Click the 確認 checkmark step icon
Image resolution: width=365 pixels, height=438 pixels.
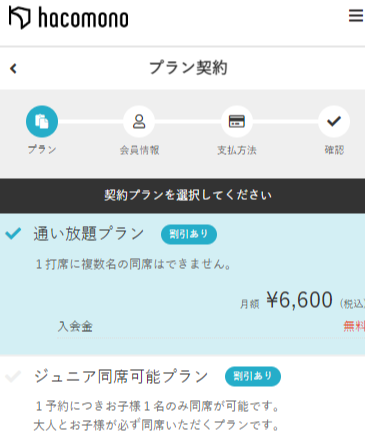pyautogui.click(x=334, y=121)
